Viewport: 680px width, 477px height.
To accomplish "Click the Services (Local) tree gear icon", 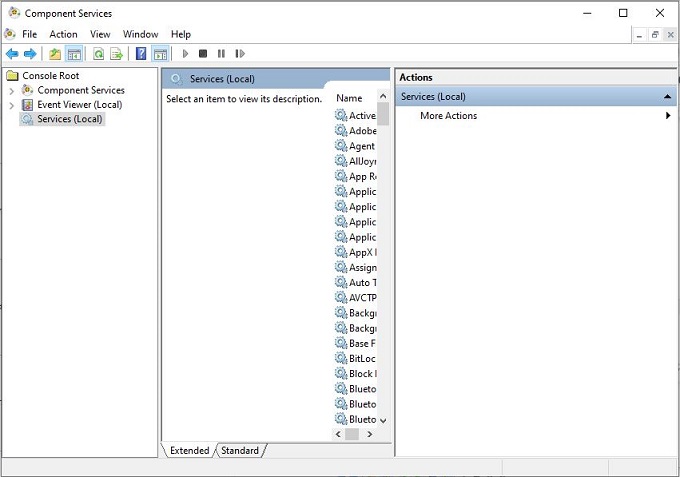I will click(x=27, y=119).
